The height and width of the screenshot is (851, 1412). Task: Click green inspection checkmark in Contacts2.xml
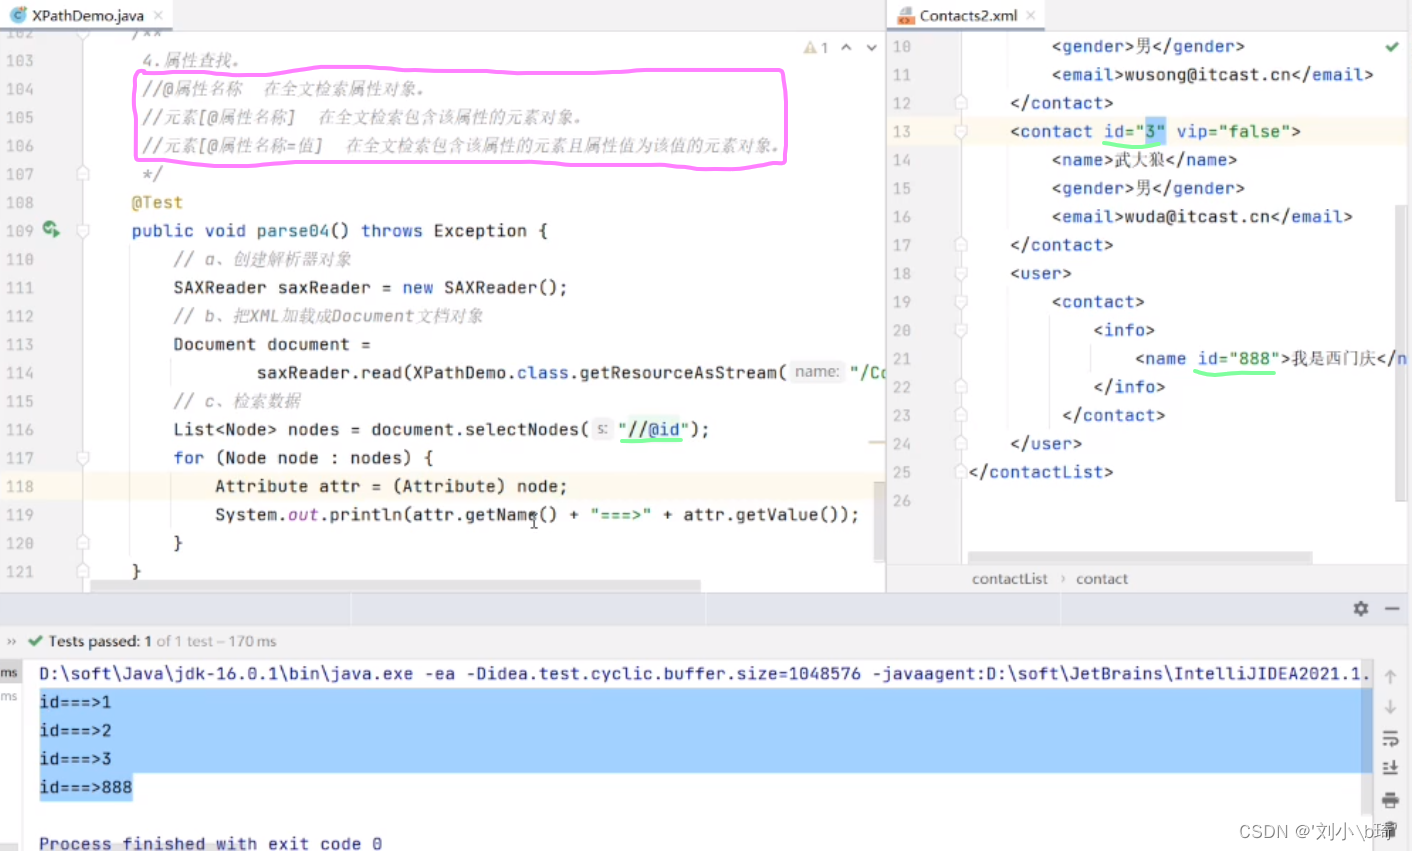(x=1392, y=47)
